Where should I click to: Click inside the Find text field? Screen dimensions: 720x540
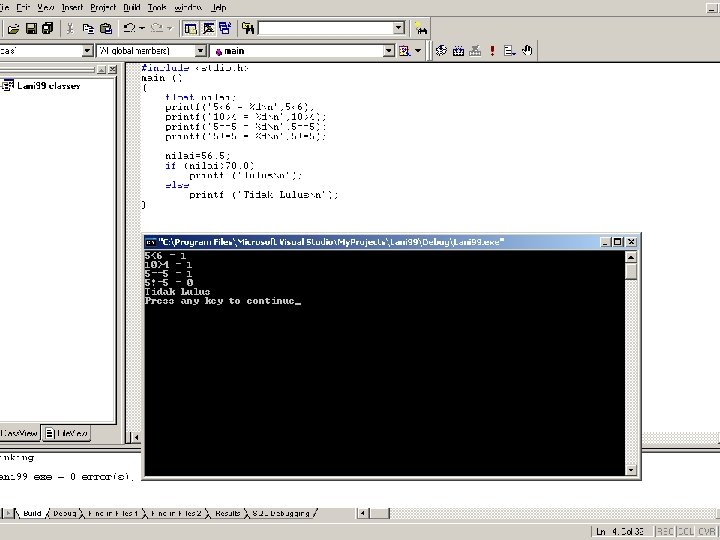coord(326,28)
